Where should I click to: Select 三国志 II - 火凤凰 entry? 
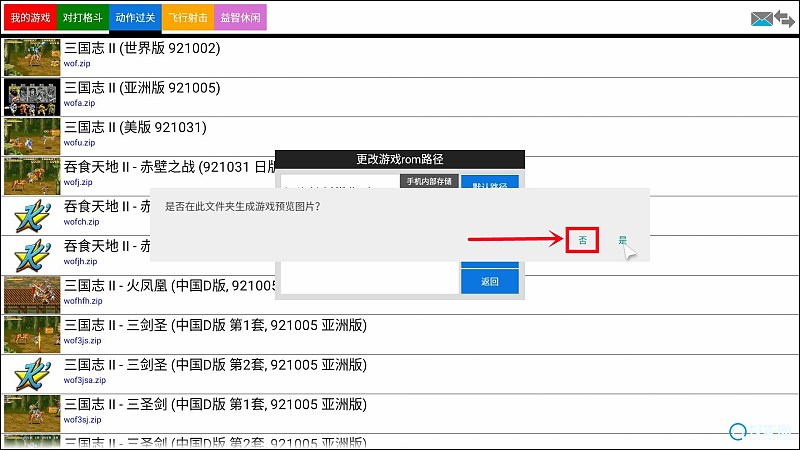point(169,286)
